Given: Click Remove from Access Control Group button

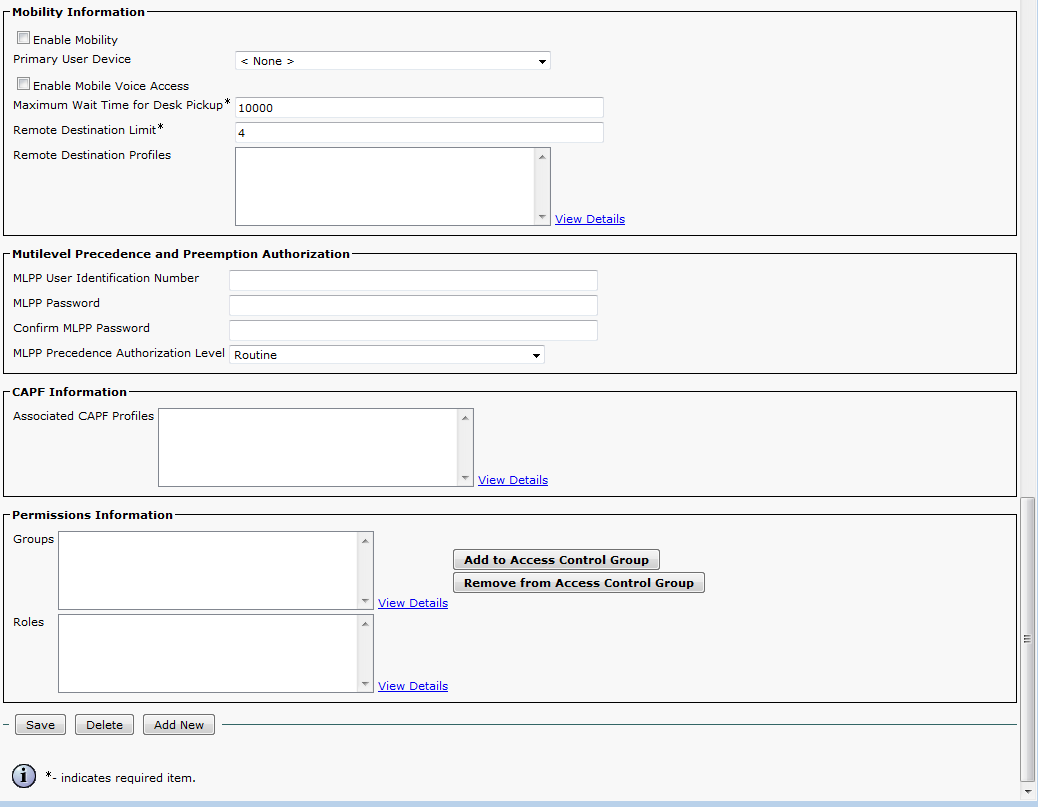Looking at the screenshot, I should [x=578, y=583].
